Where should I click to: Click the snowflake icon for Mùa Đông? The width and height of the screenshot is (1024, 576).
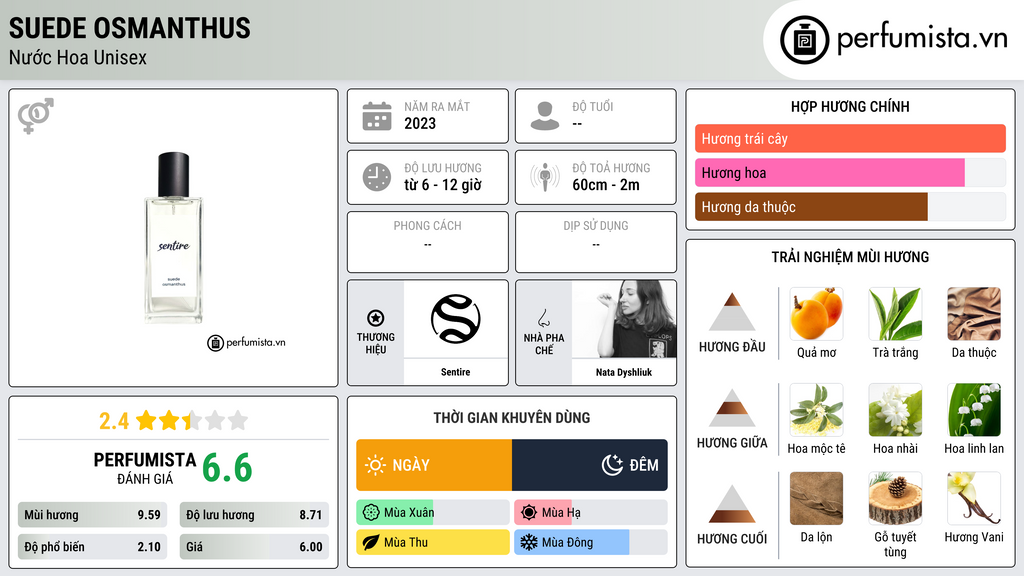pyautogui.click(x=529, y=542)
